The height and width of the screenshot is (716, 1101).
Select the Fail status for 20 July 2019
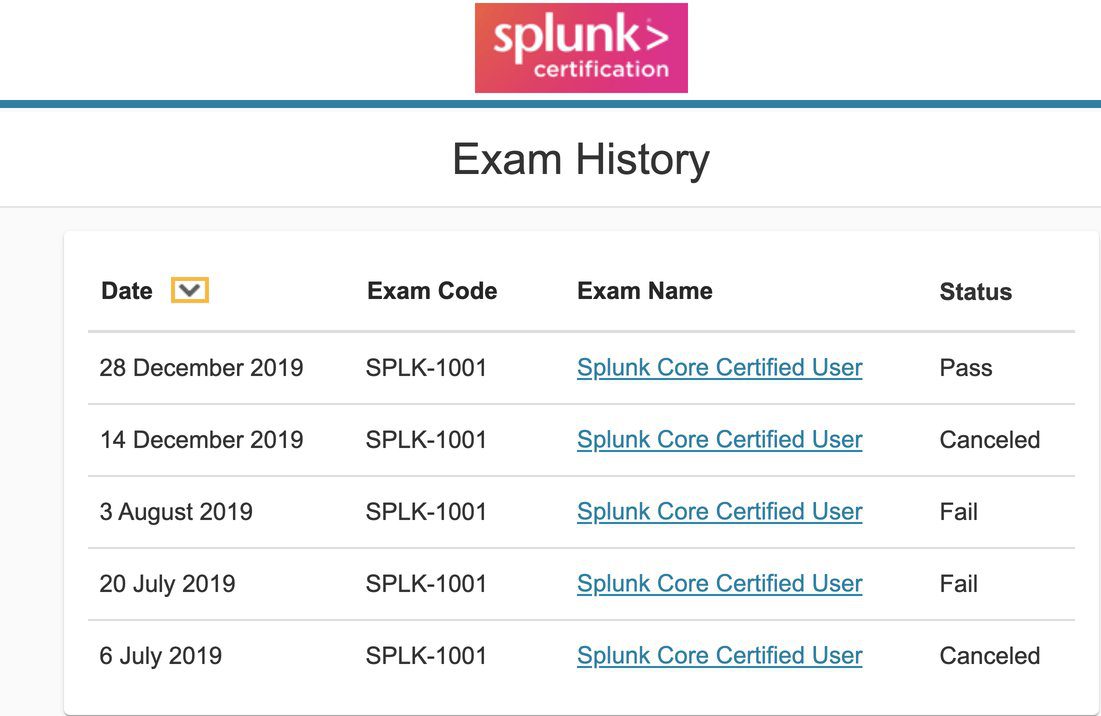(958, 584)
